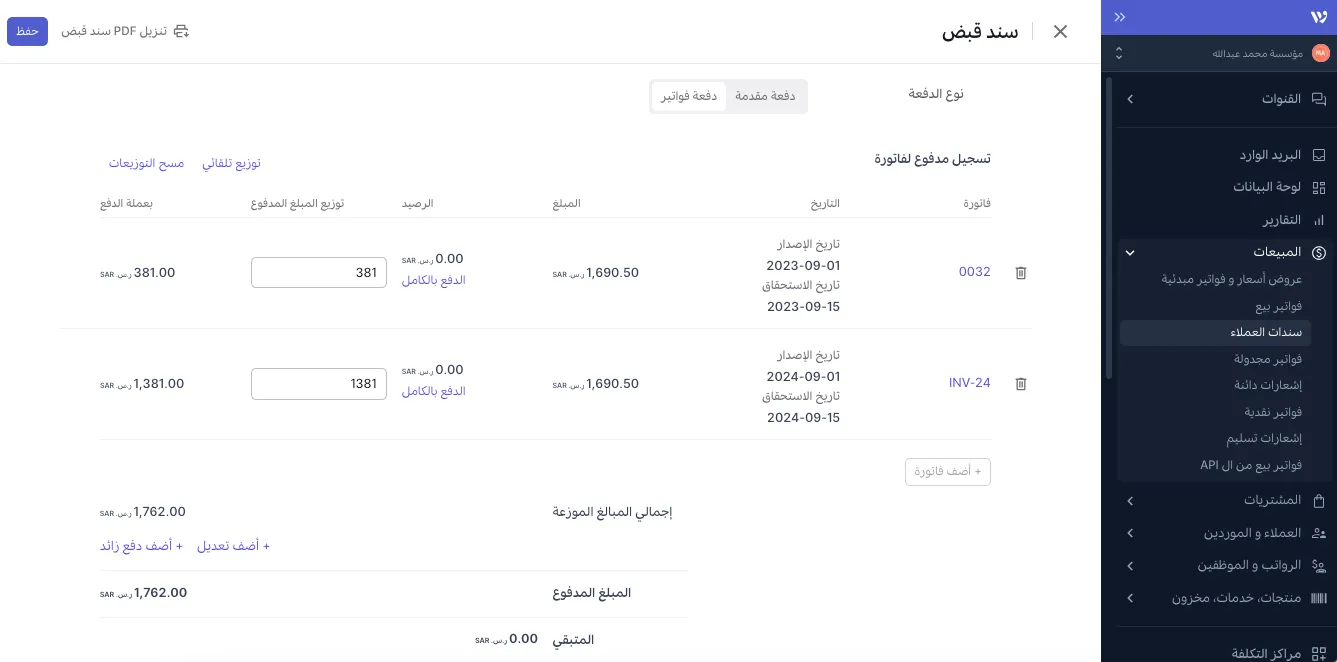Image resolution: width=1337 pixels, height=662 pixels.
Task: Click توزيع تلقائي to auto-distribute amounts
Action: tap(231, 163)
